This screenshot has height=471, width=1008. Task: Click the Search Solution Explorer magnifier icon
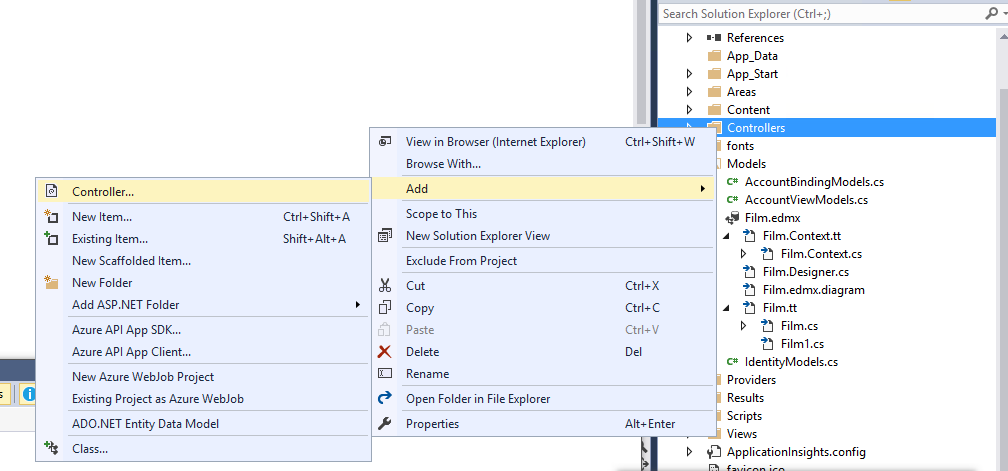click(991, 13)
